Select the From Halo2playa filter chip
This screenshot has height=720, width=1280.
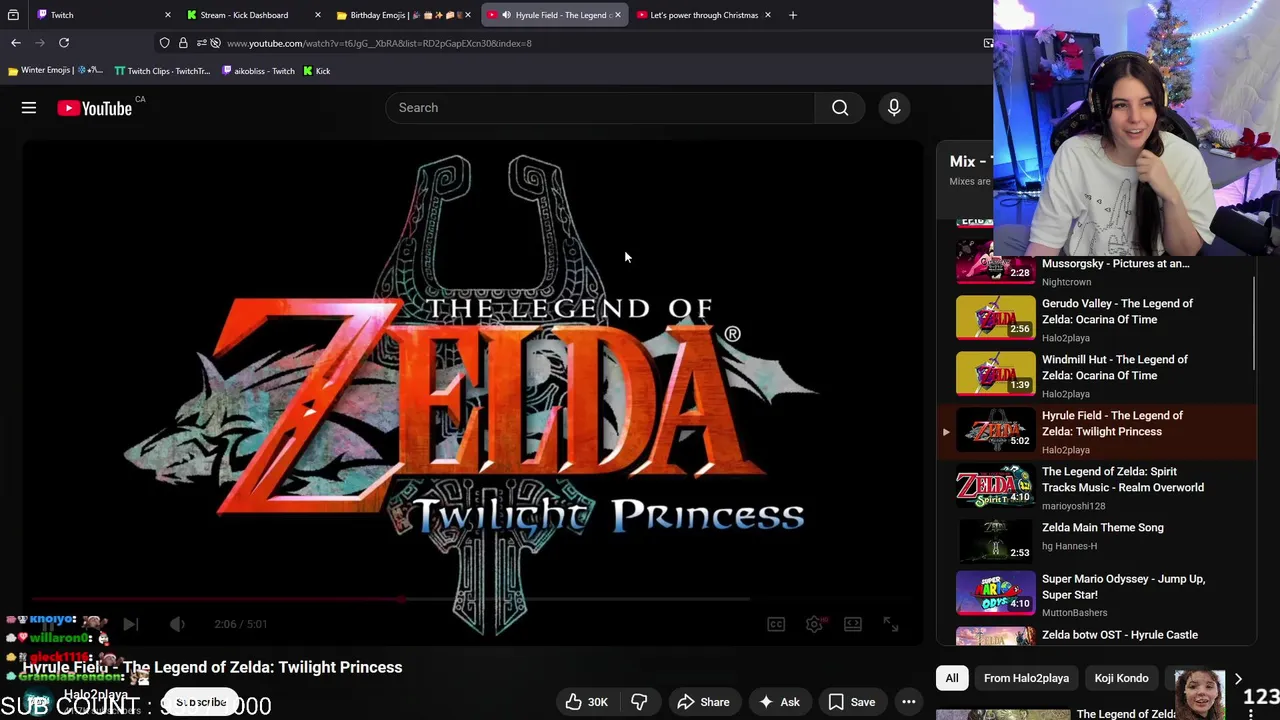coord(1026,678)
